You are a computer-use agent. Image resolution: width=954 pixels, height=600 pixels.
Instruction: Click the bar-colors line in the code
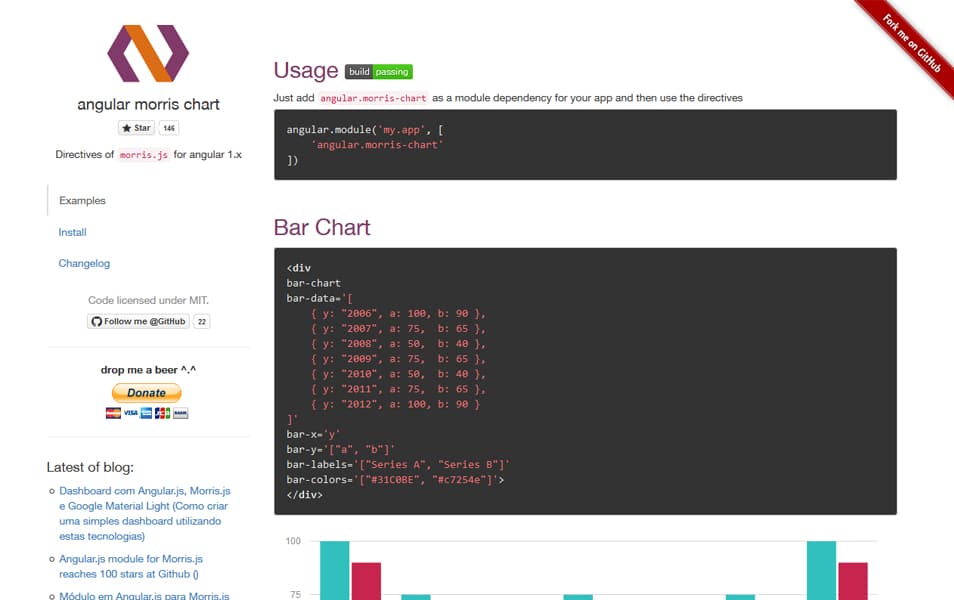(x=395, y=480)
